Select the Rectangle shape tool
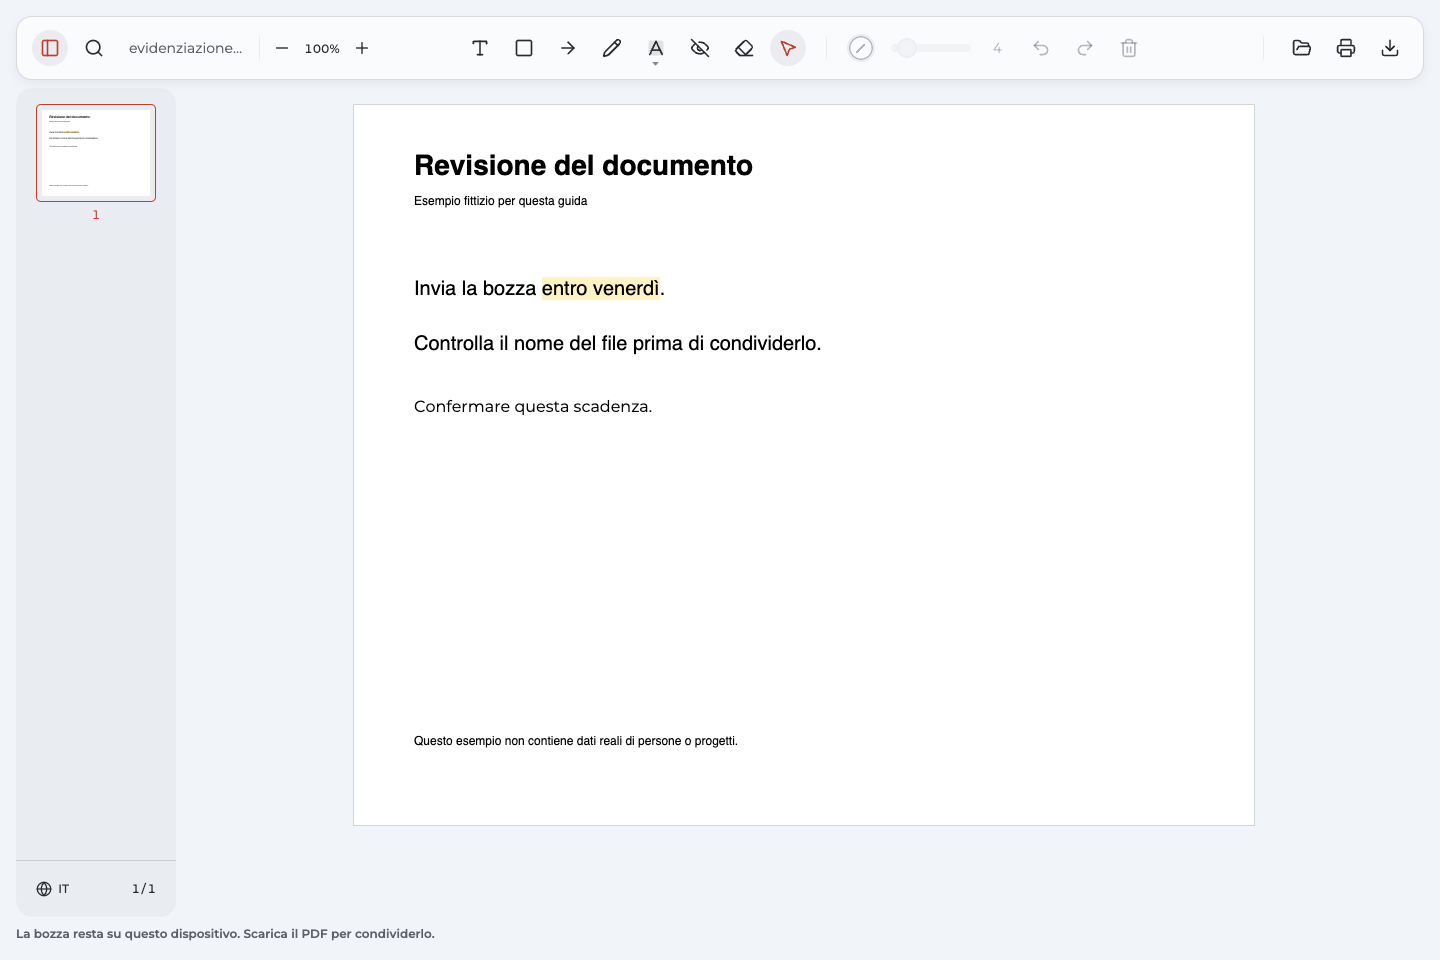 tap(524, 48)
